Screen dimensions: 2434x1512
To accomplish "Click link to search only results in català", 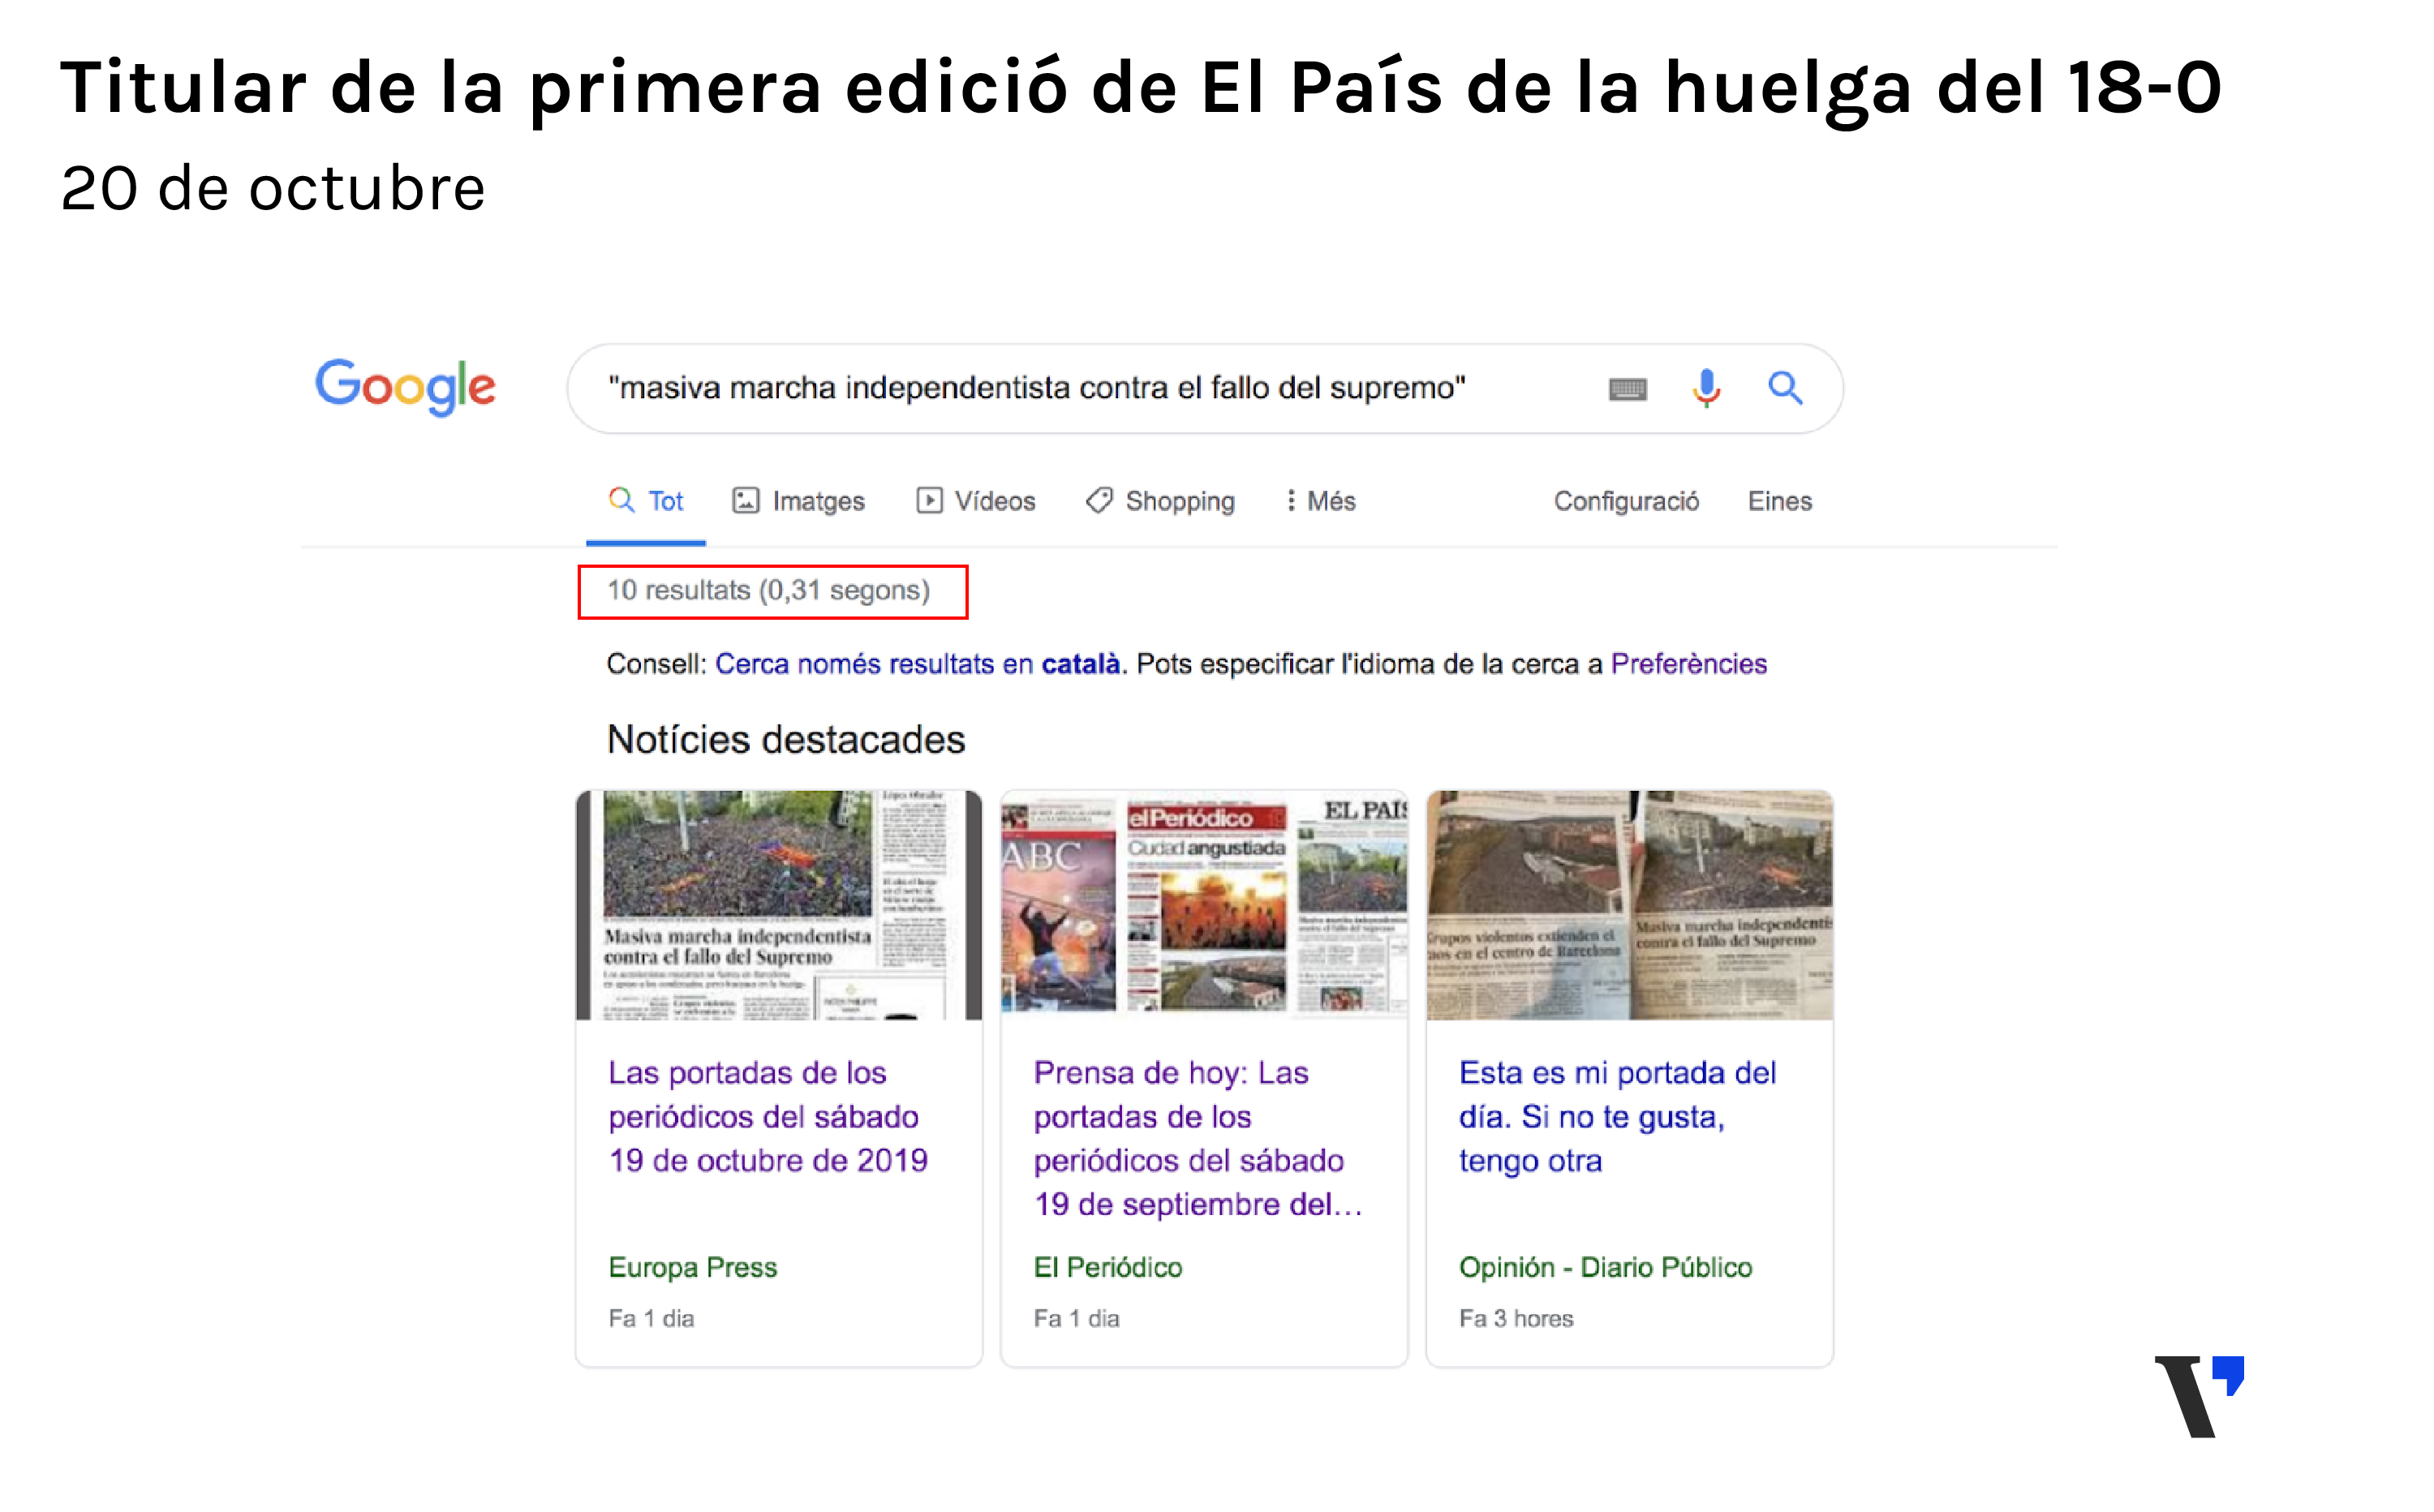I will click(917, 664).
